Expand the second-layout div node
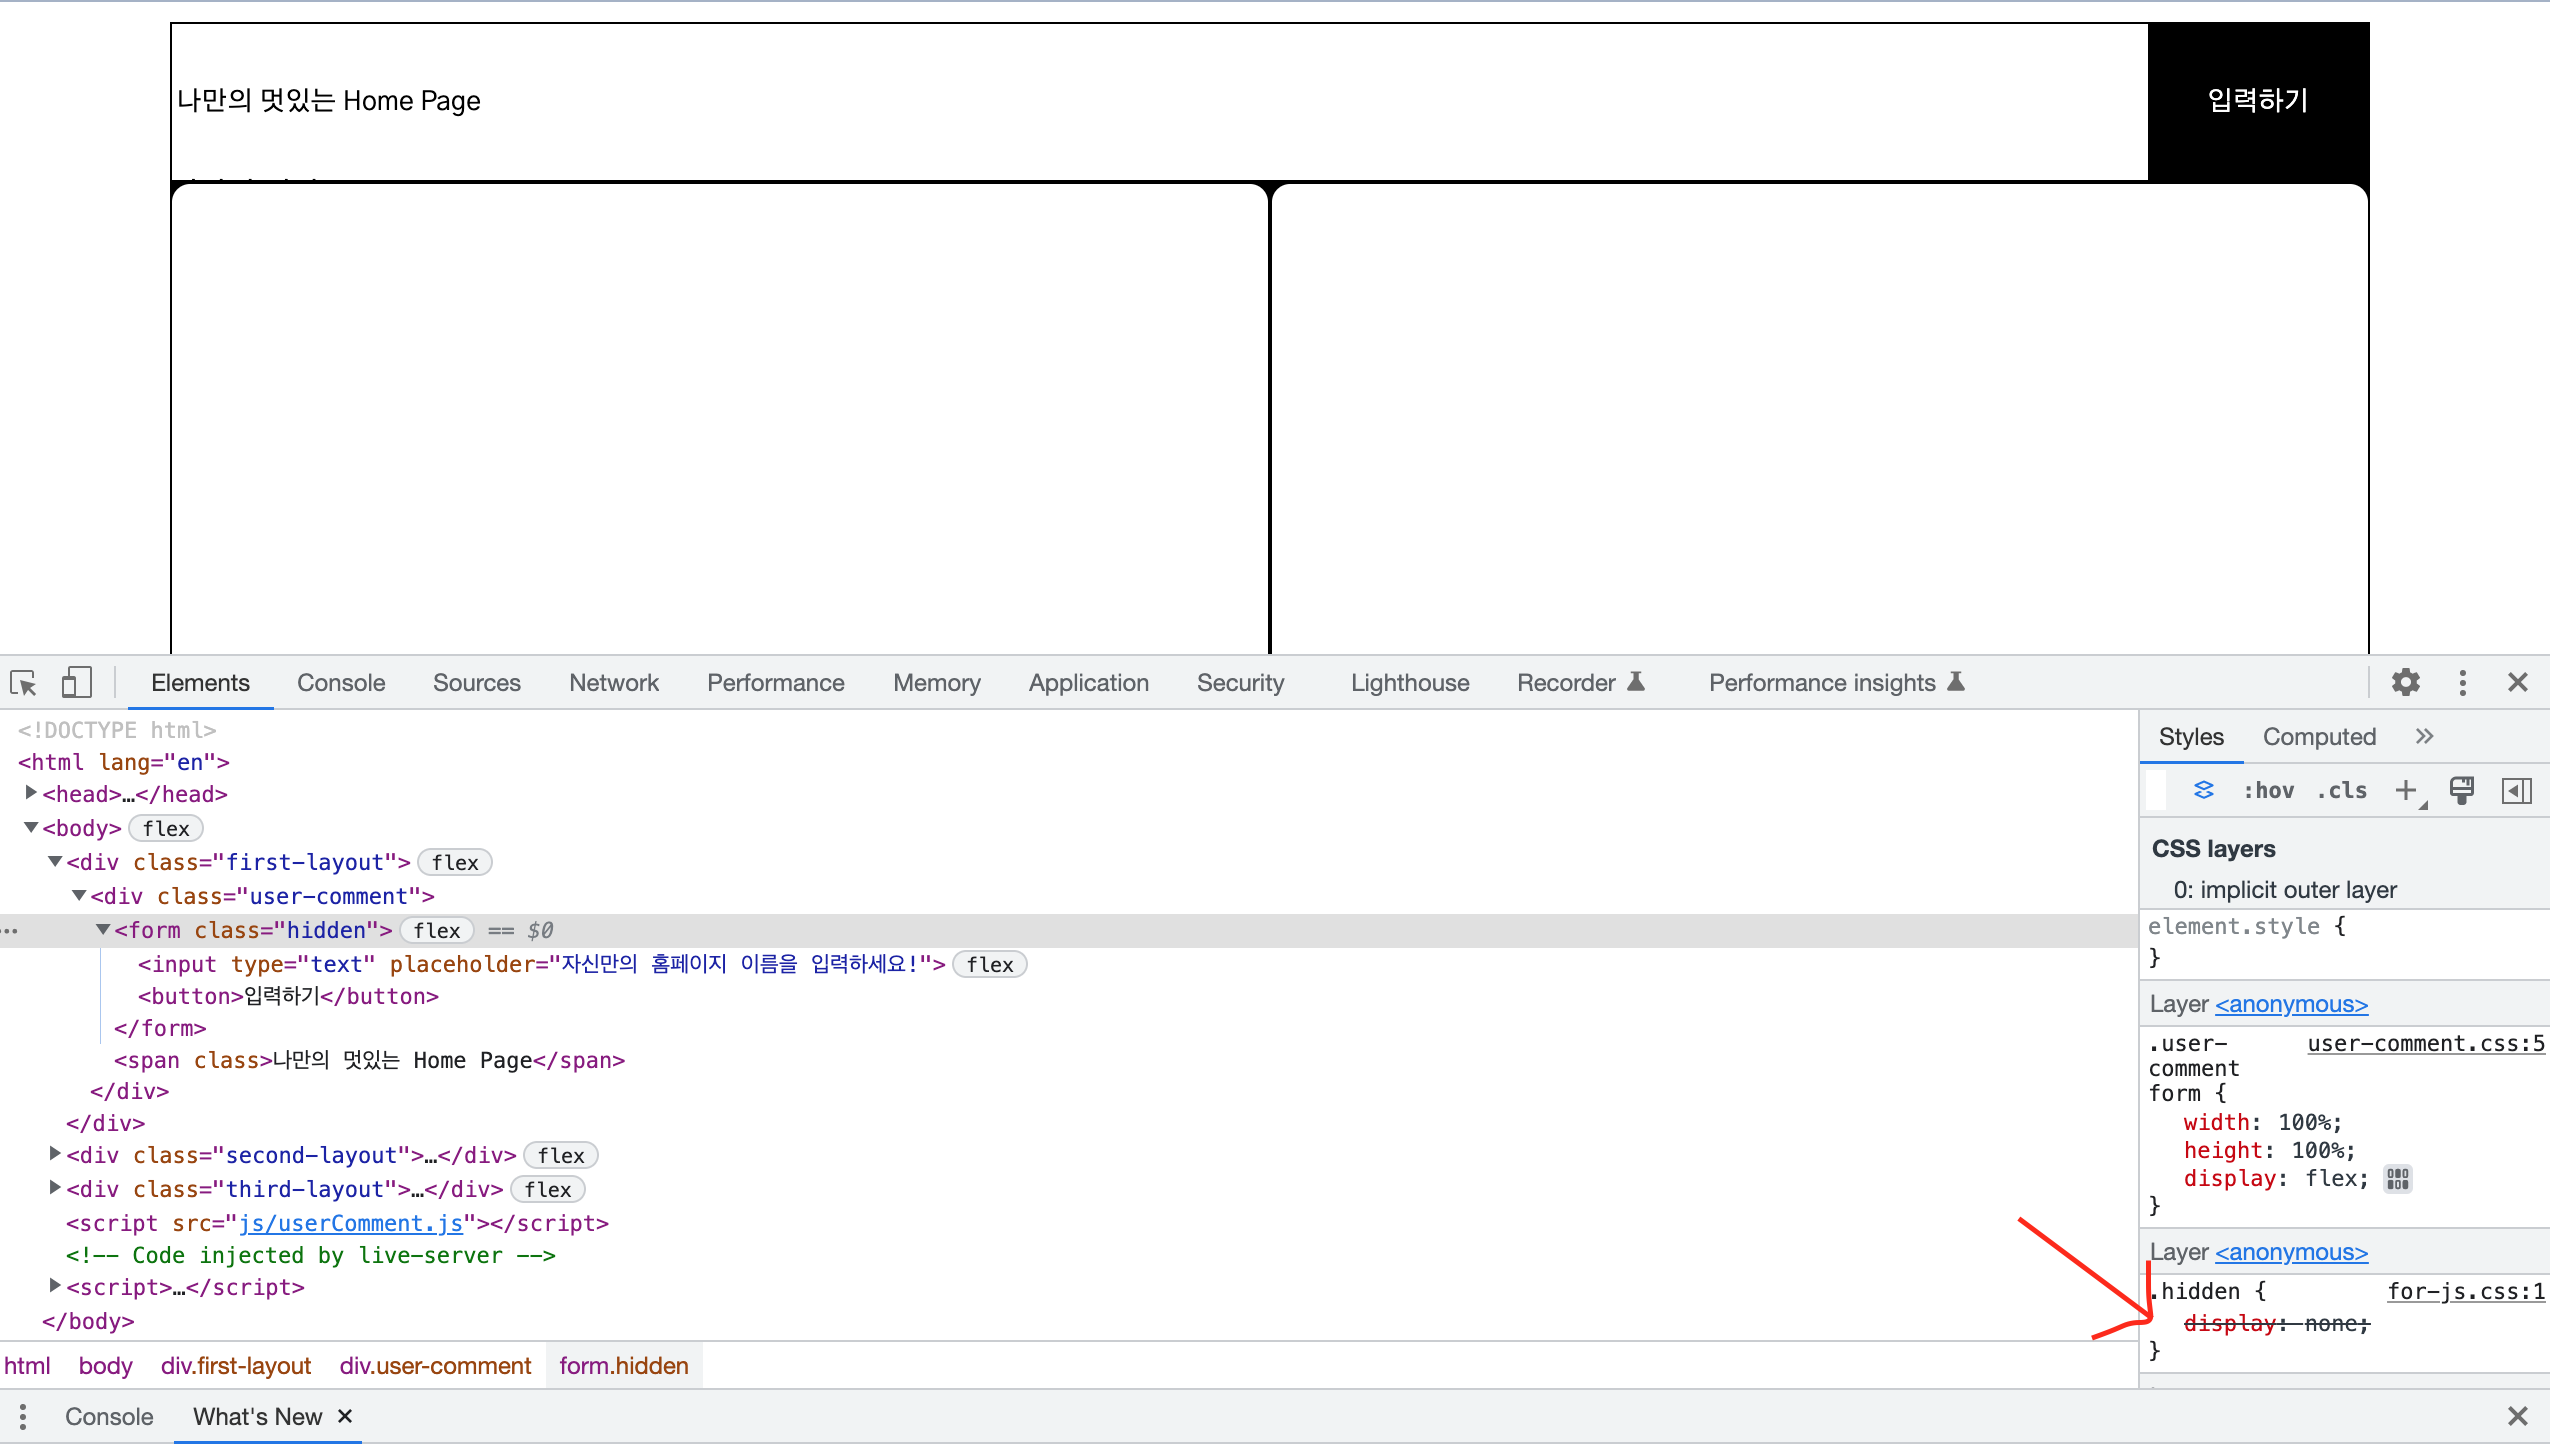 55,1154
